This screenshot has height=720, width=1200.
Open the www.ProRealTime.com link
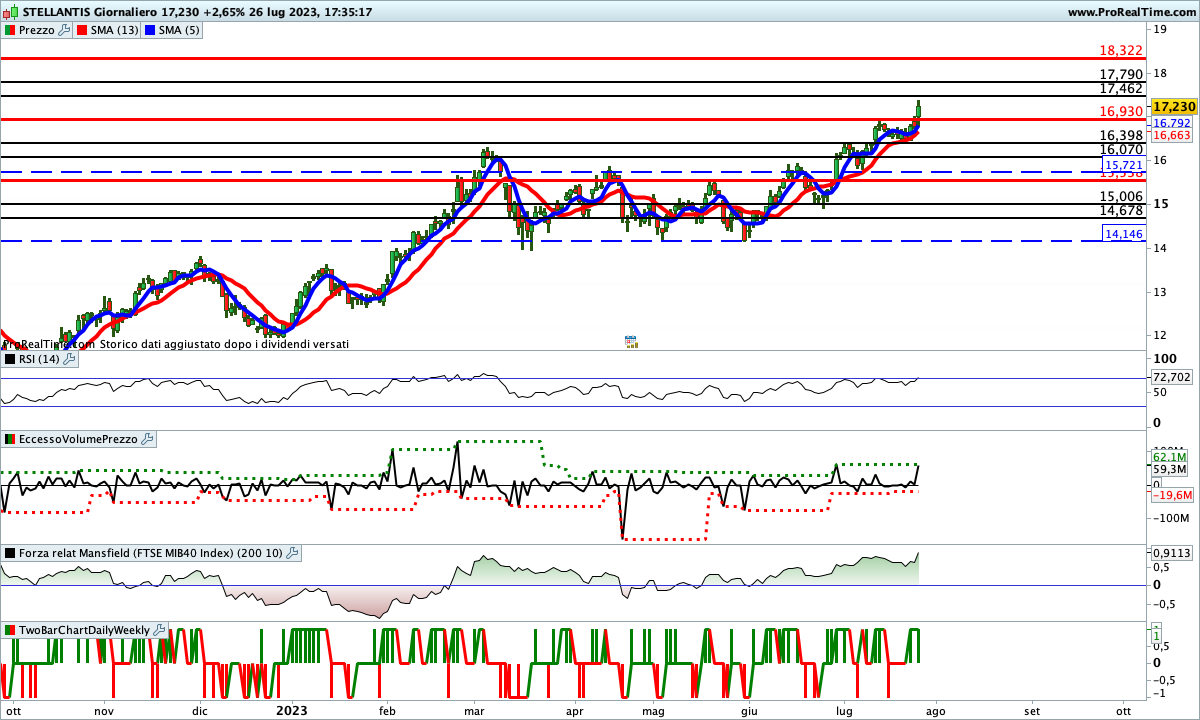[x=1131, y=12]
